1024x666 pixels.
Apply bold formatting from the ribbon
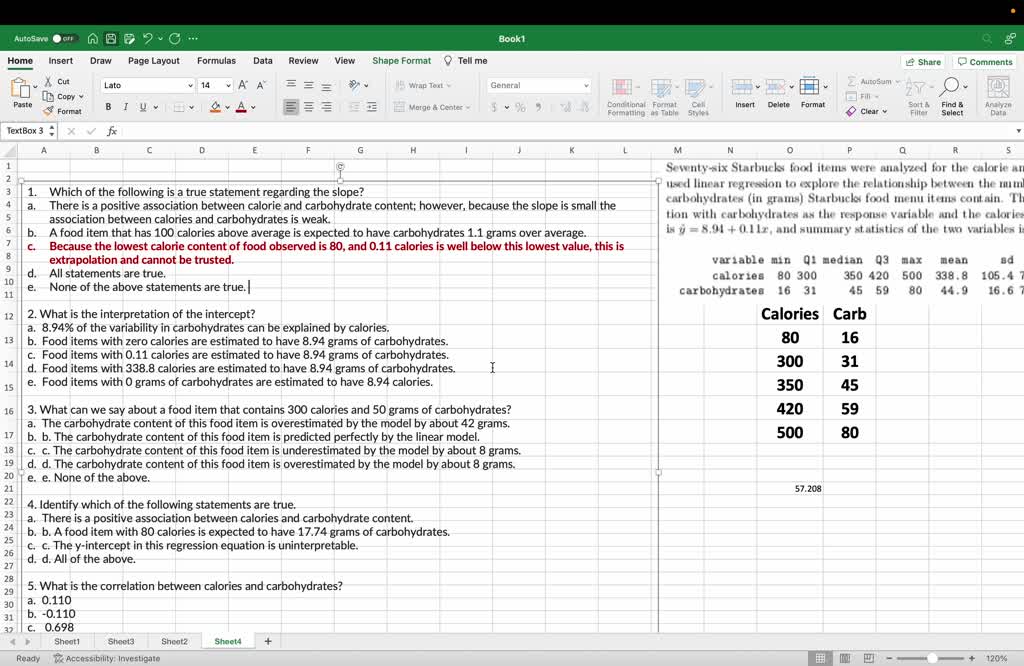(x=106, y=105)
